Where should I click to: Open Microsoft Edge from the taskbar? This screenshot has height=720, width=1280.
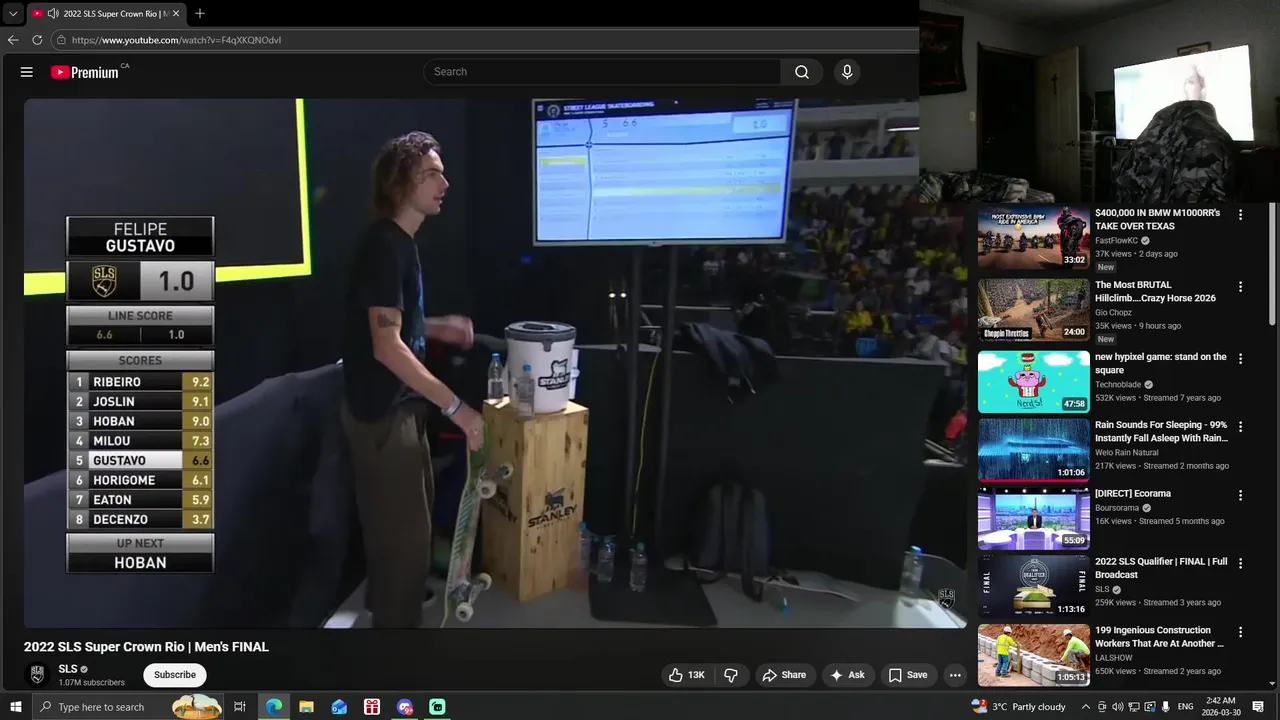click(273, 707)
